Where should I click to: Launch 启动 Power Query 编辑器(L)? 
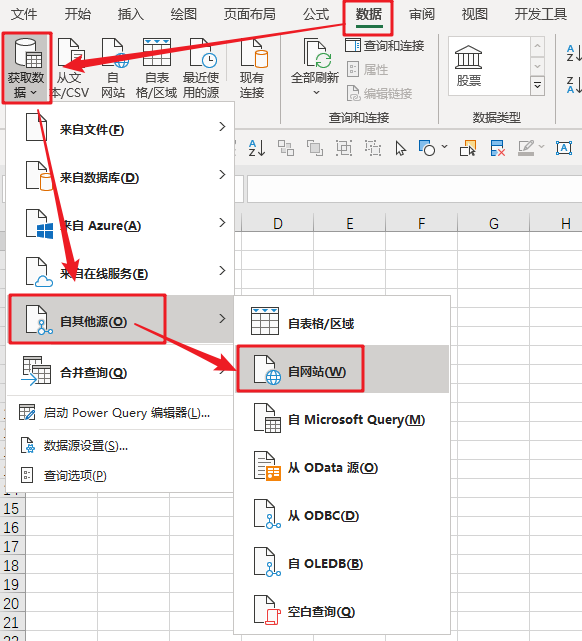[x=121, y=413]
